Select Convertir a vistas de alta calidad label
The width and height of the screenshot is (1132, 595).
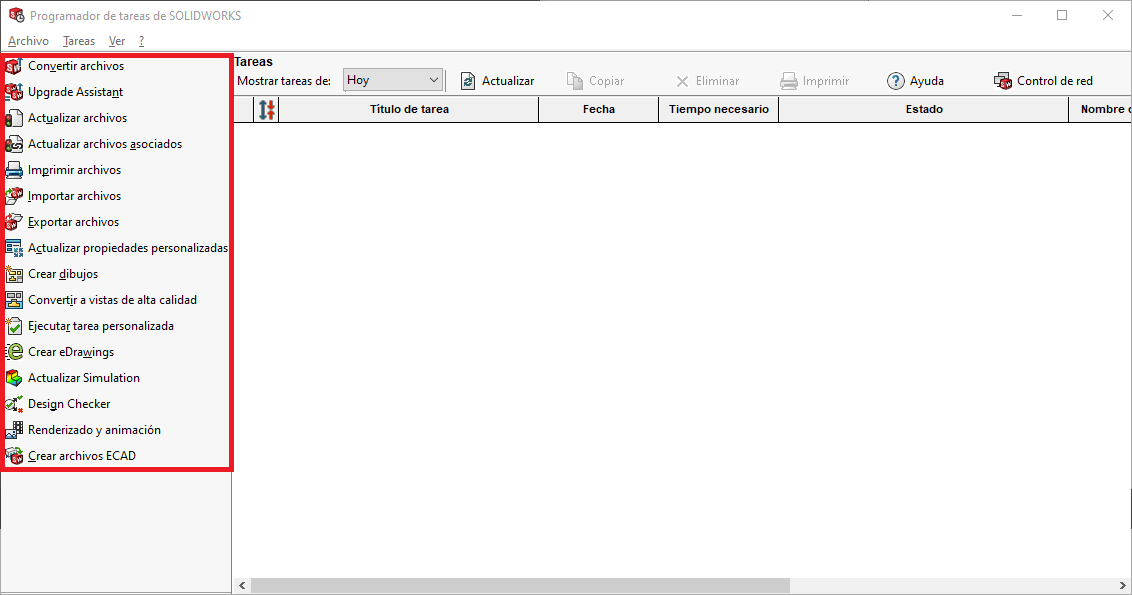click(112, 300)
